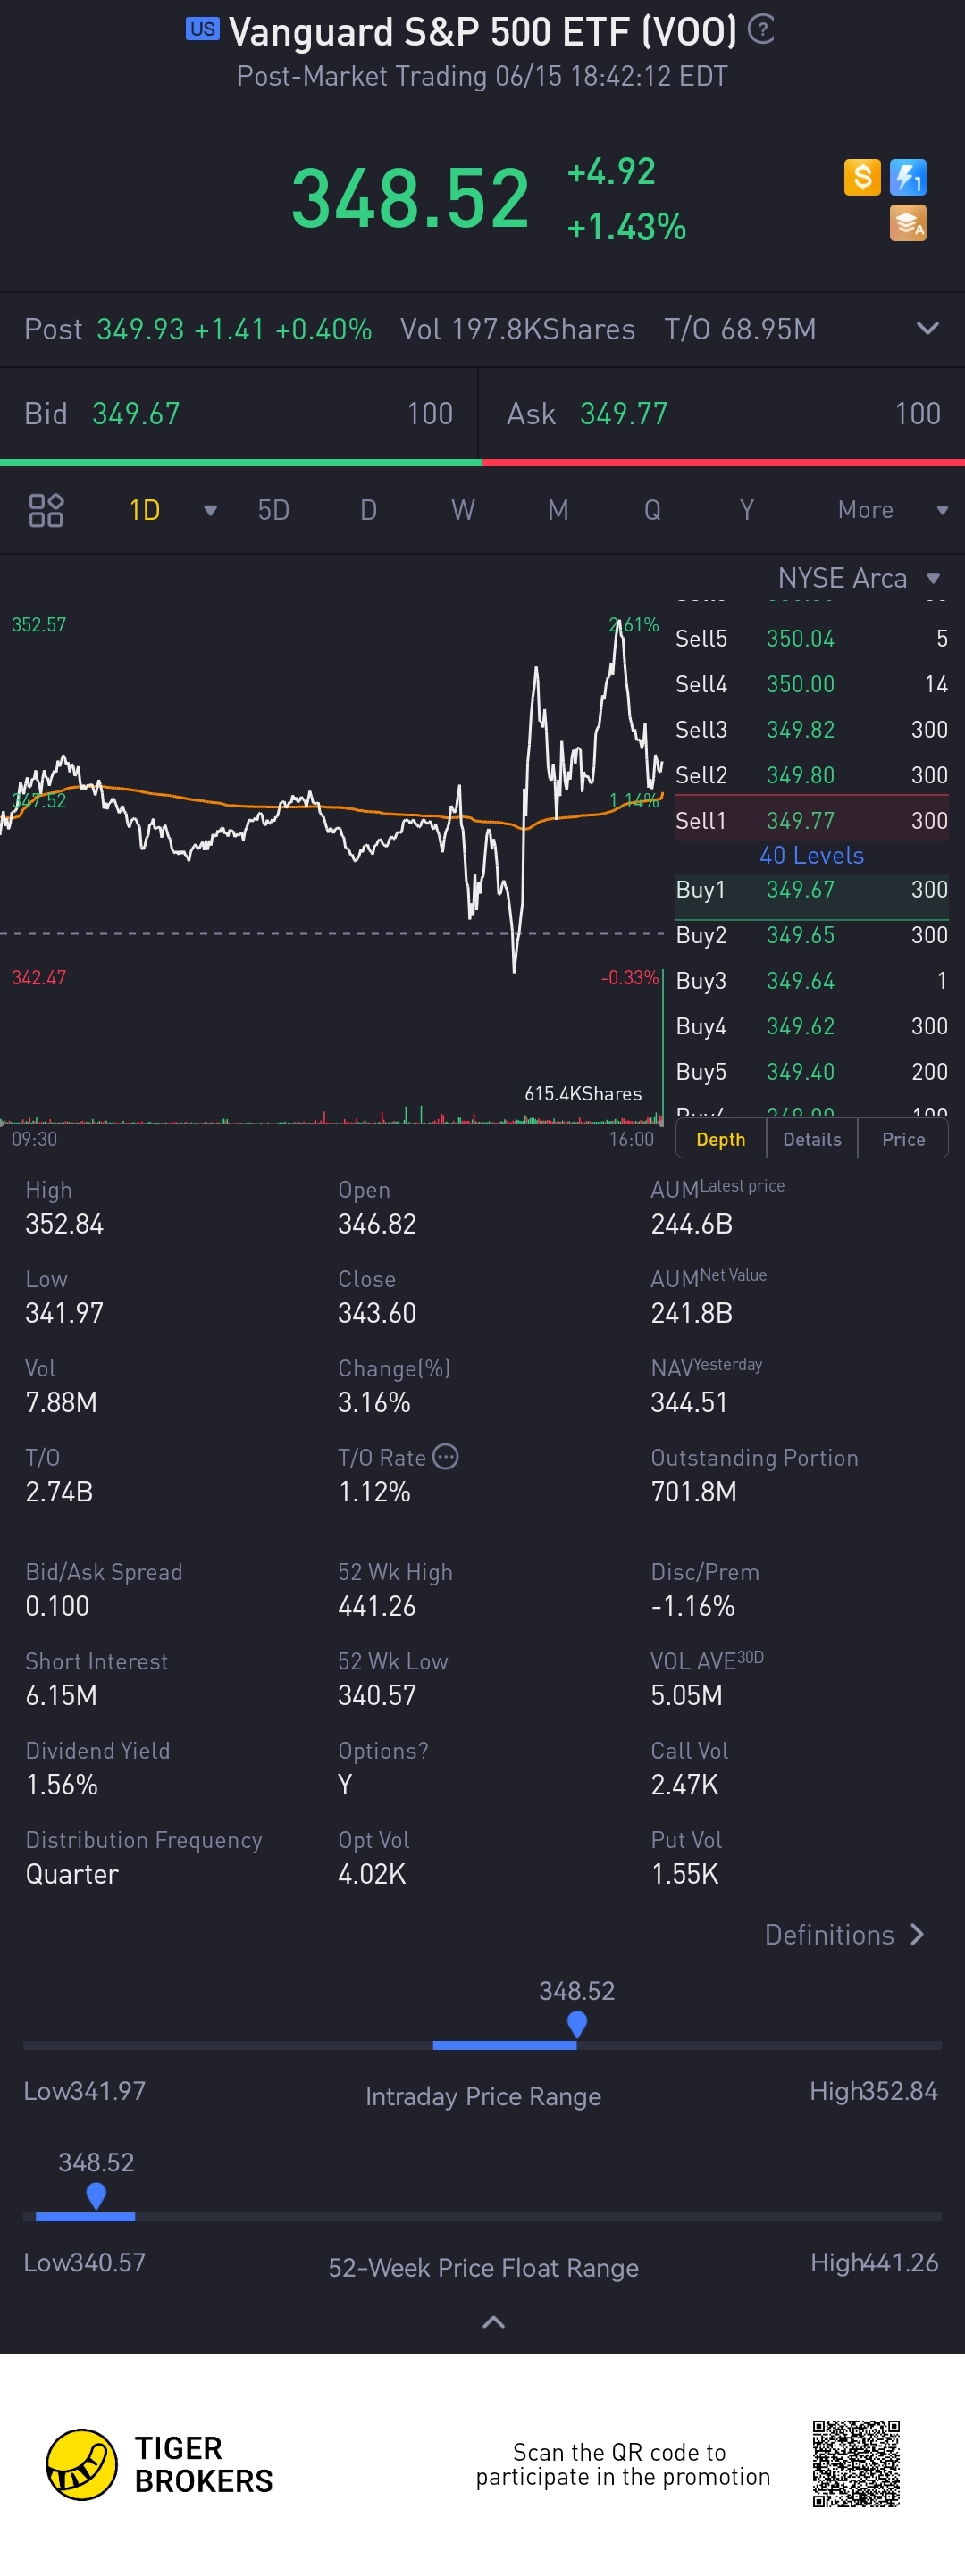Tap the promotion QR code
Screen dimensions: 965x2576
point(856,2463)
